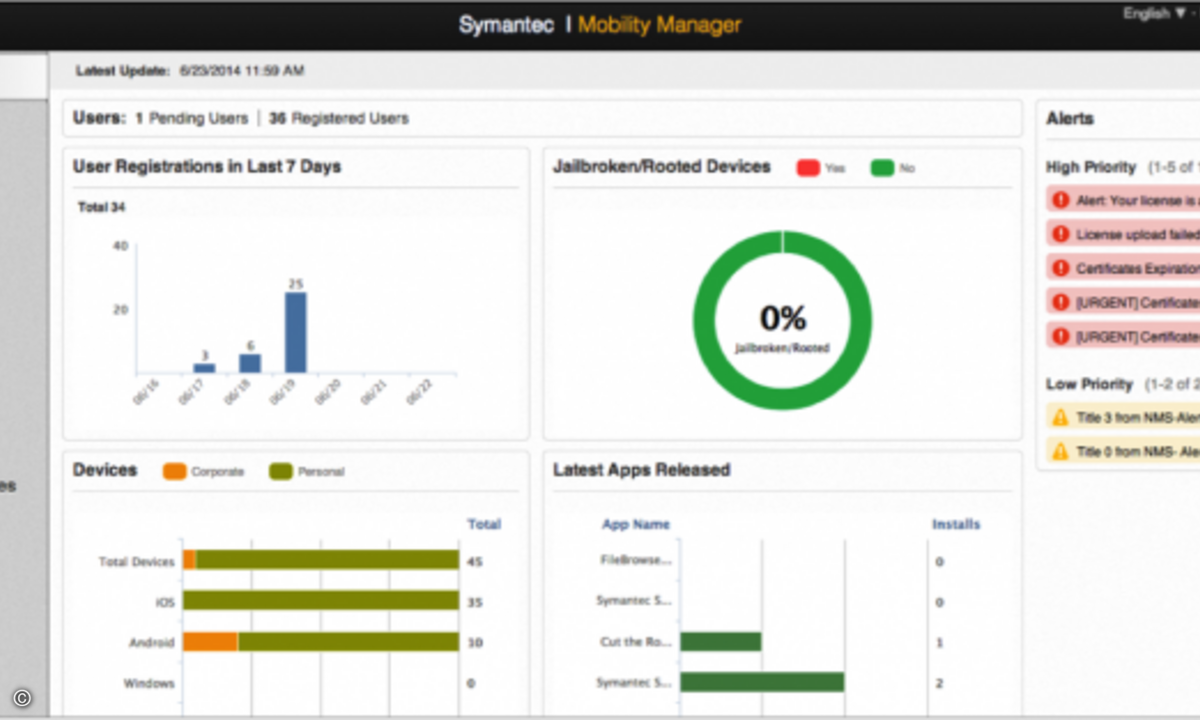Click the Android total value 10
The image size is (1200, 720).
tap(475, 643)
